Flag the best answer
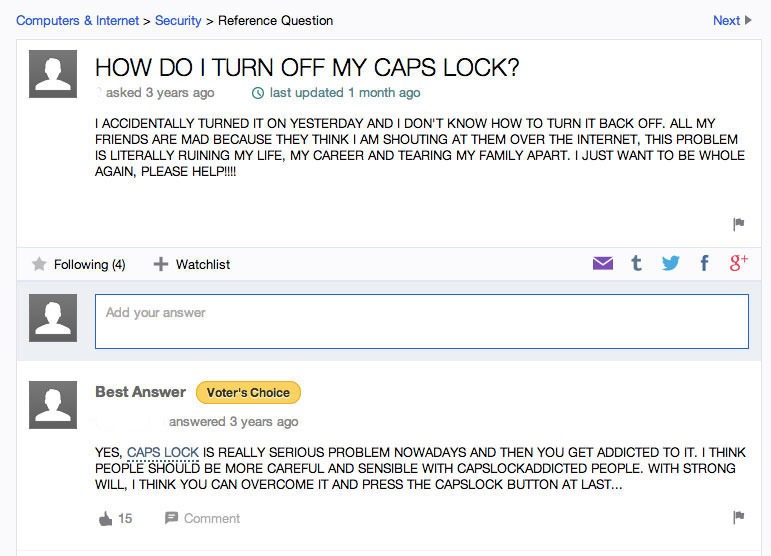 click(x=739, y=517)
